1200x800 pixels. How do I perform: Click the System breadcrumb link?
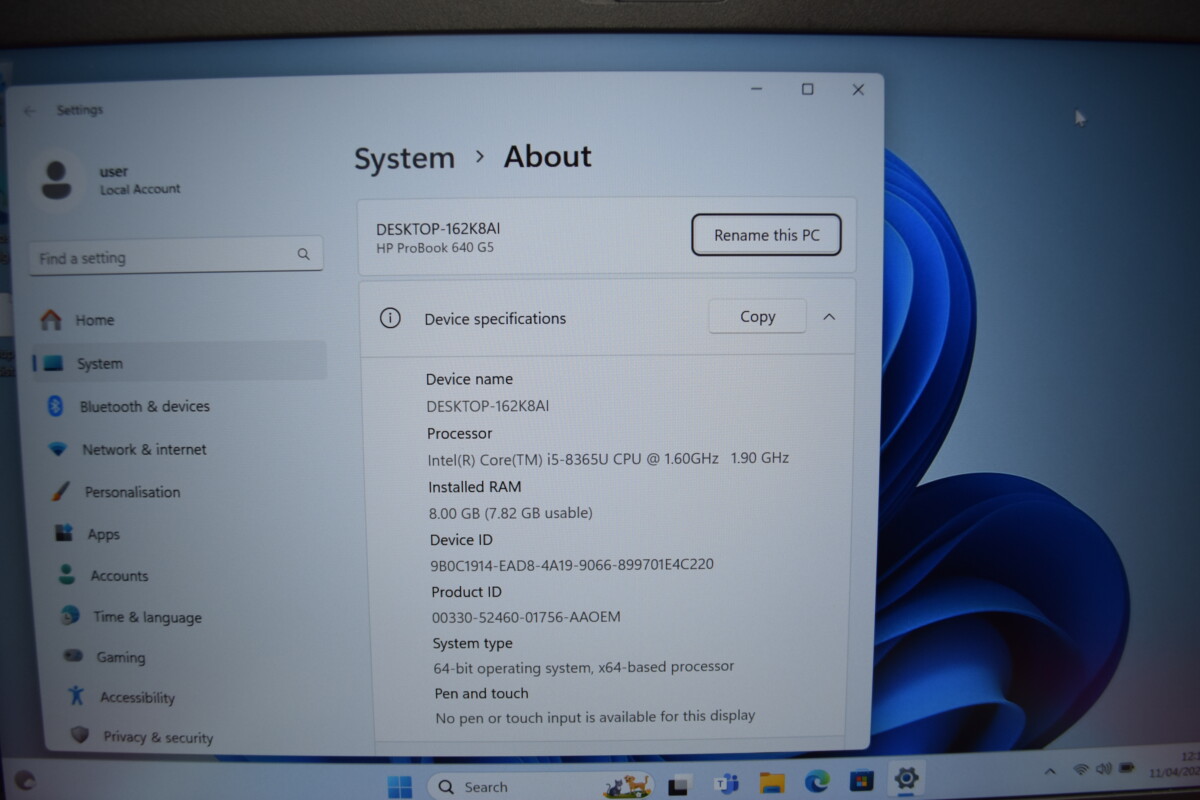(404, 158)
